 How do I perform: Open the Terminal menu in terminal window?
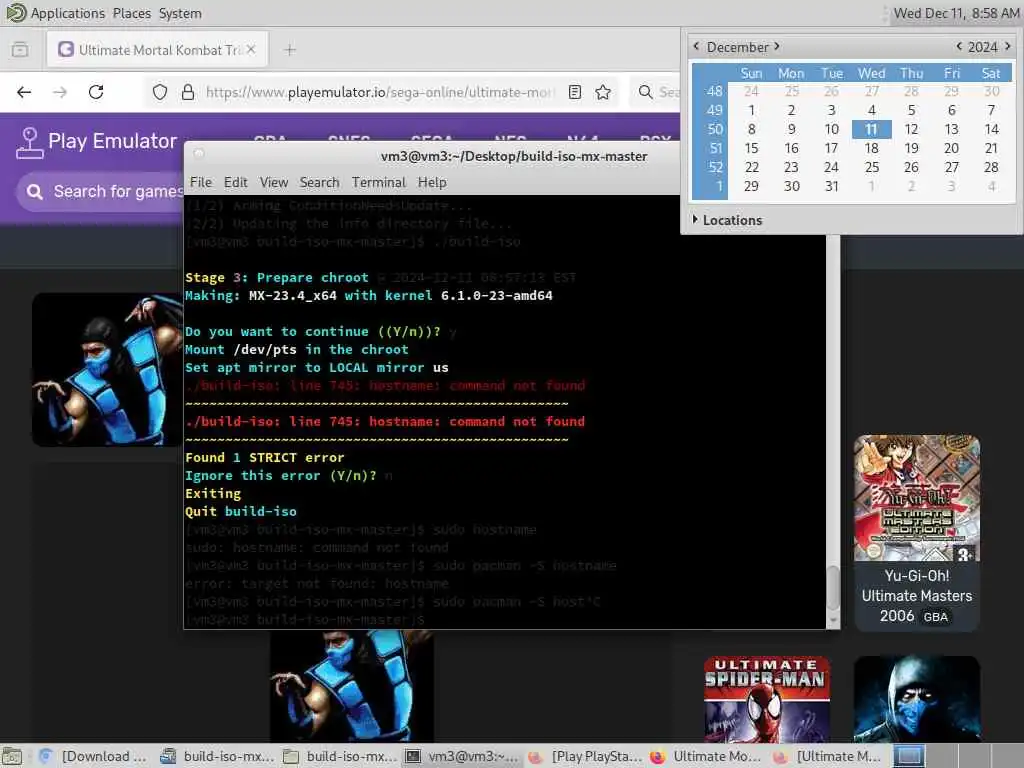(x=379, y=182)
